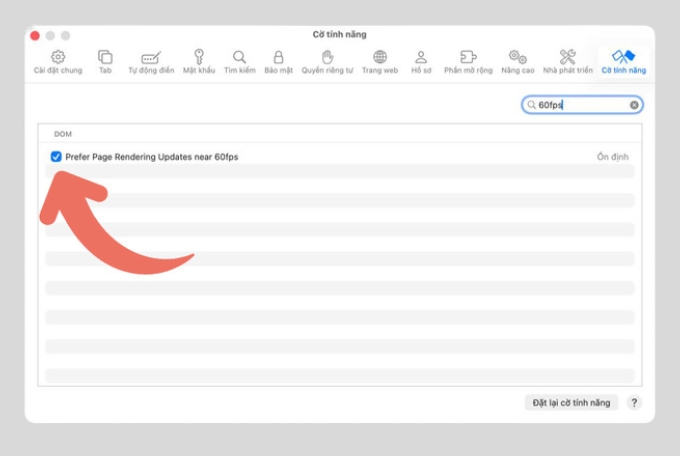Open the Tab settings pane
This screenshot has height=456, width=680.
click(105, 62)
